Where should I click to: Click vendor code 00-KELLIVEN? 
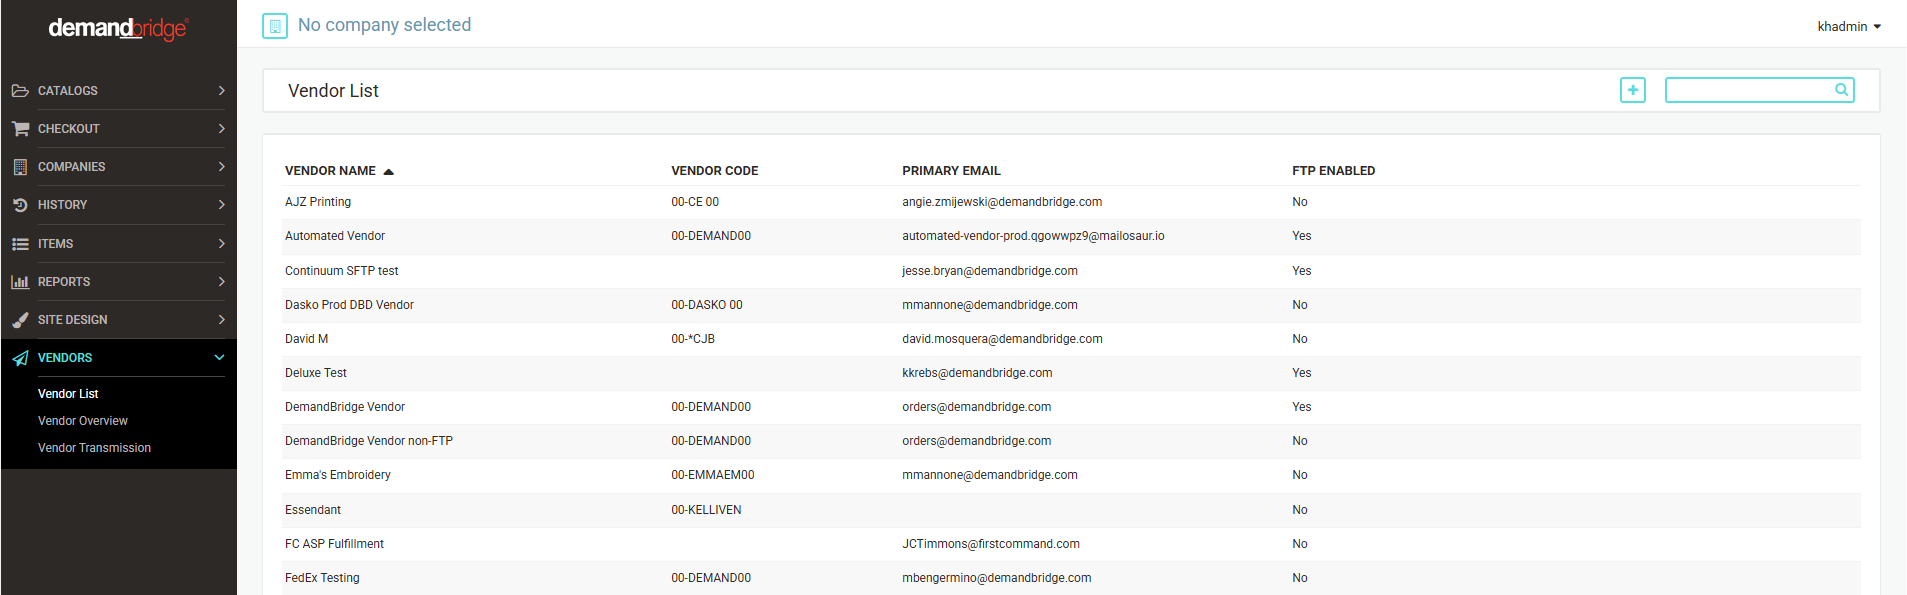pos(706,510)
